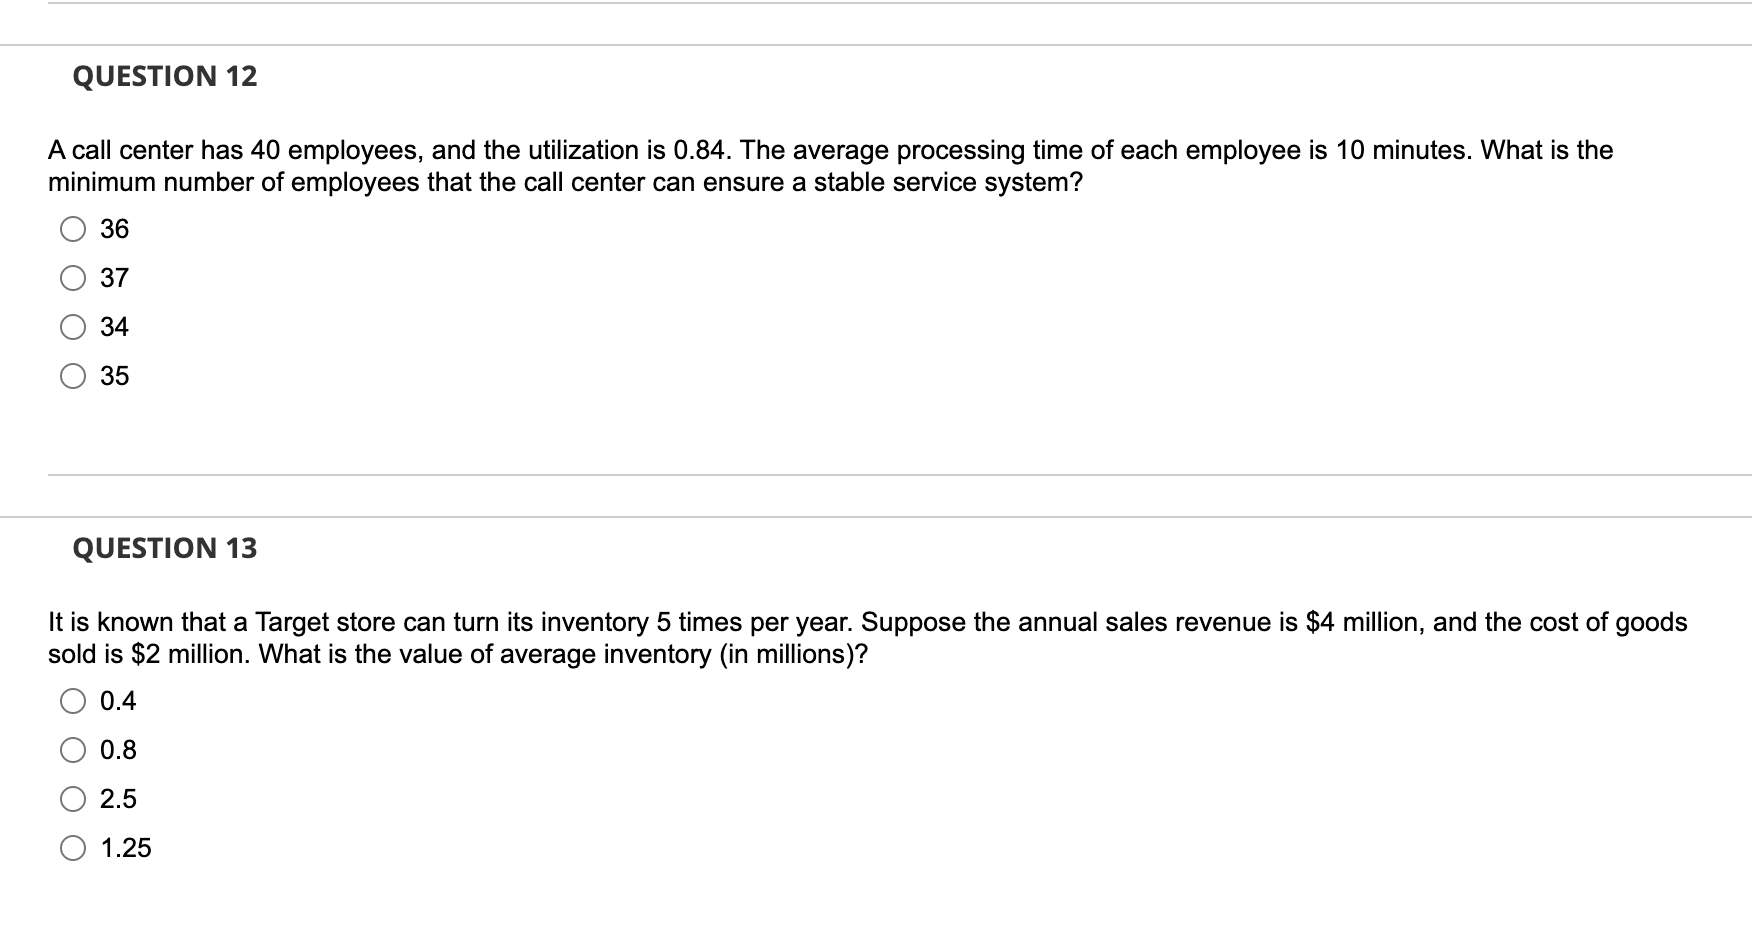Choose 1.25 as the answer for Question 13

72,847
